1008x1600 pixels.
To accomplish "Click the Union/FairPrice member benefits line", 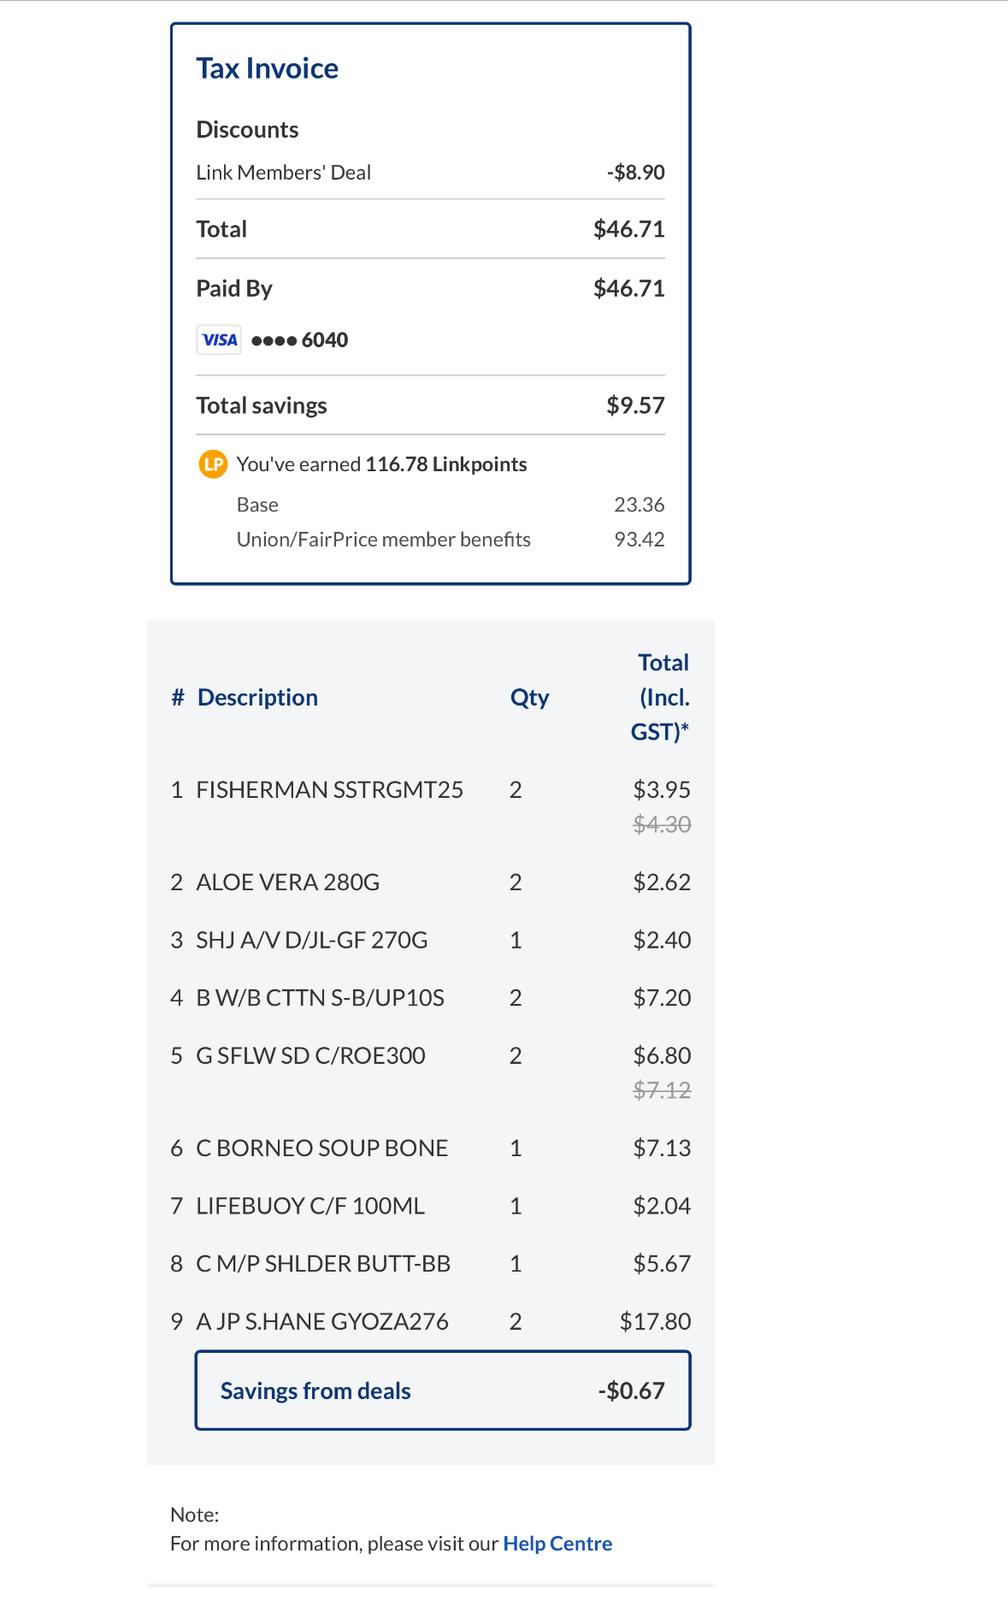I will coord(450,539).
